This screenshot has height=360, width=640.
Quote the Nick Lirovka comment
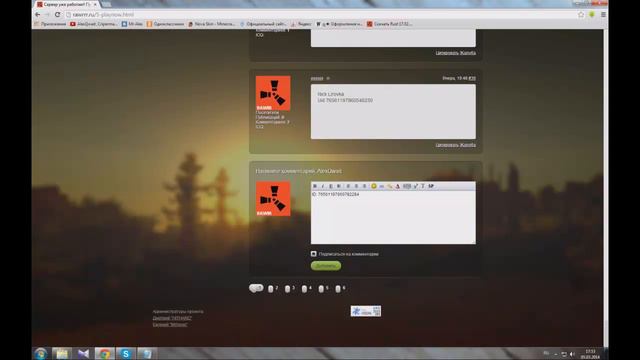point(447,145)
